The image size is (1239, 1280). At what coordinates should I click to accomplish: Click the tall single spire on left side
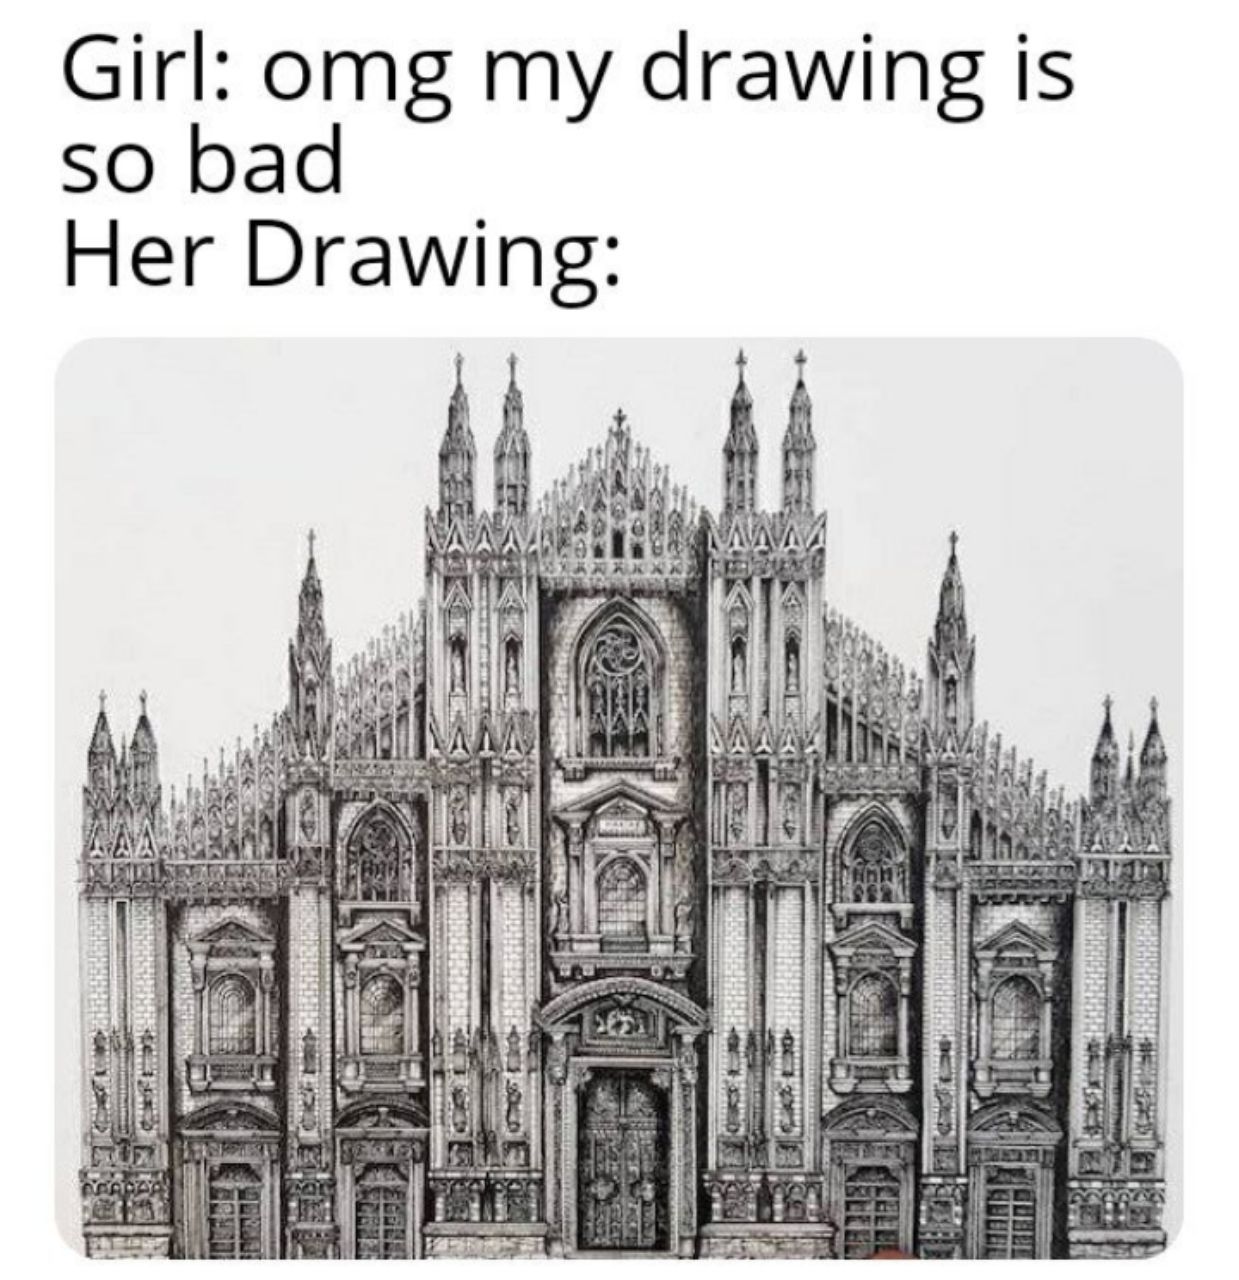click(x=311, y=640)
